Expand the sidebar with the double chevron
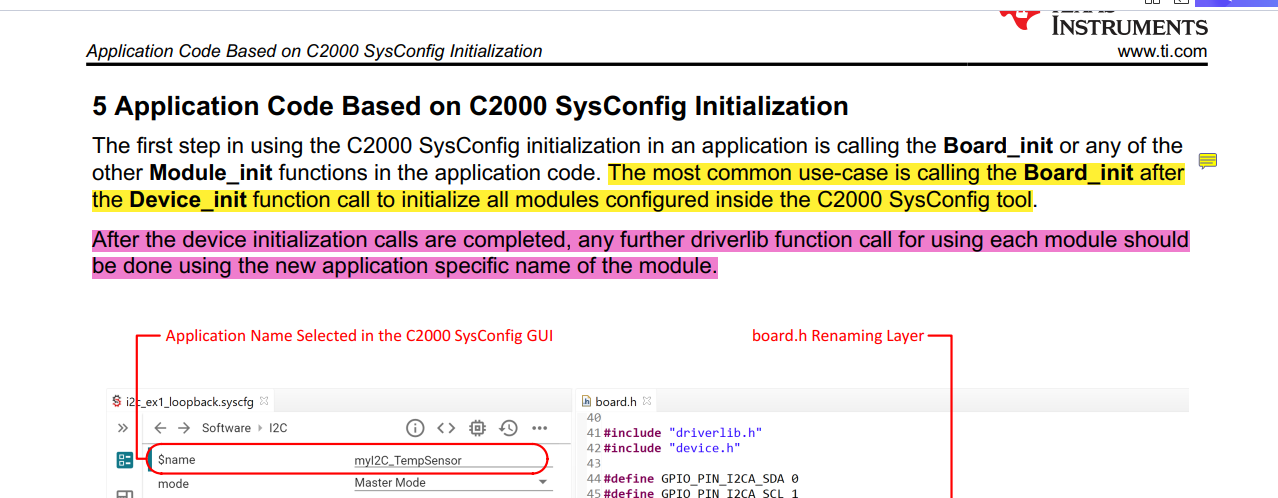 tap(123, 428)
